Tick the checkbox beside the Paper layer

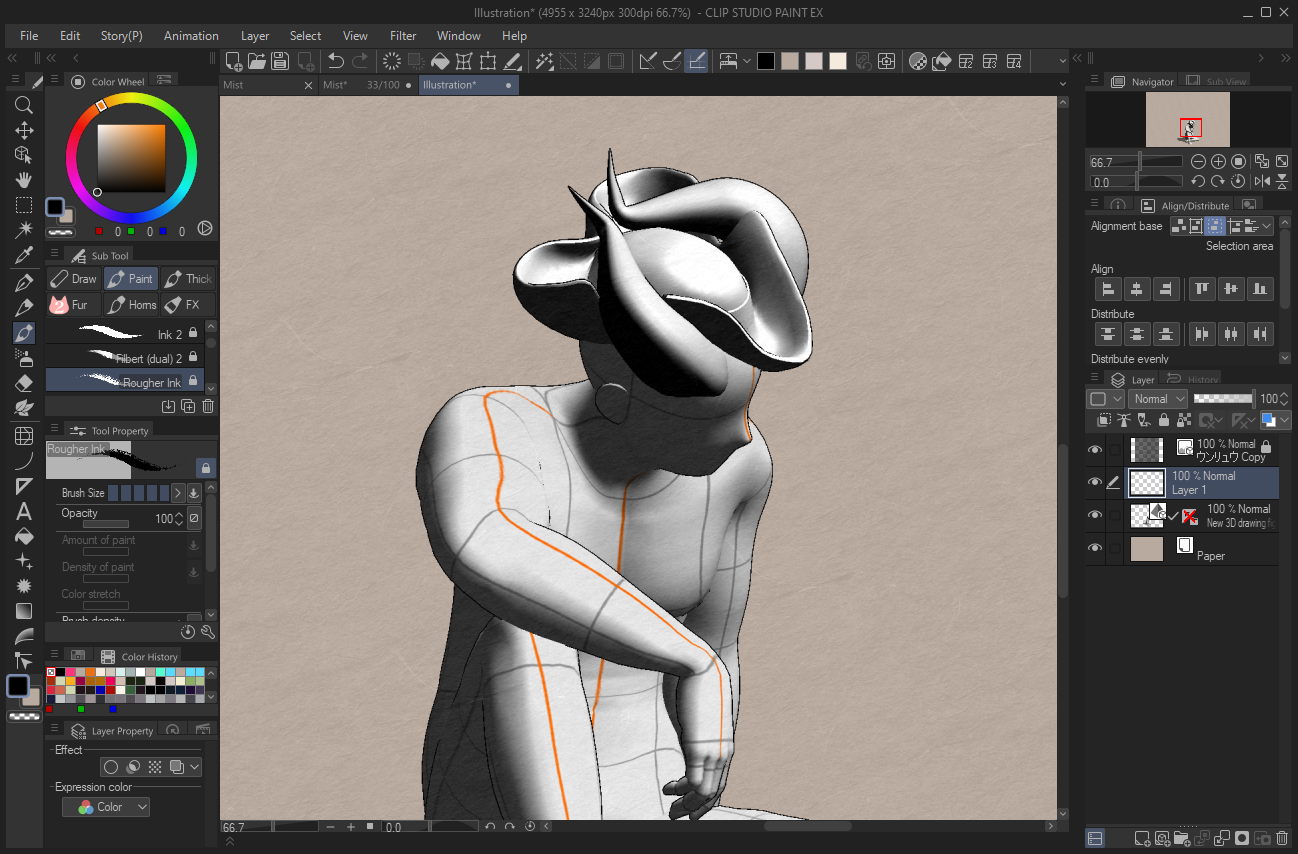(x=1114, y=548)
